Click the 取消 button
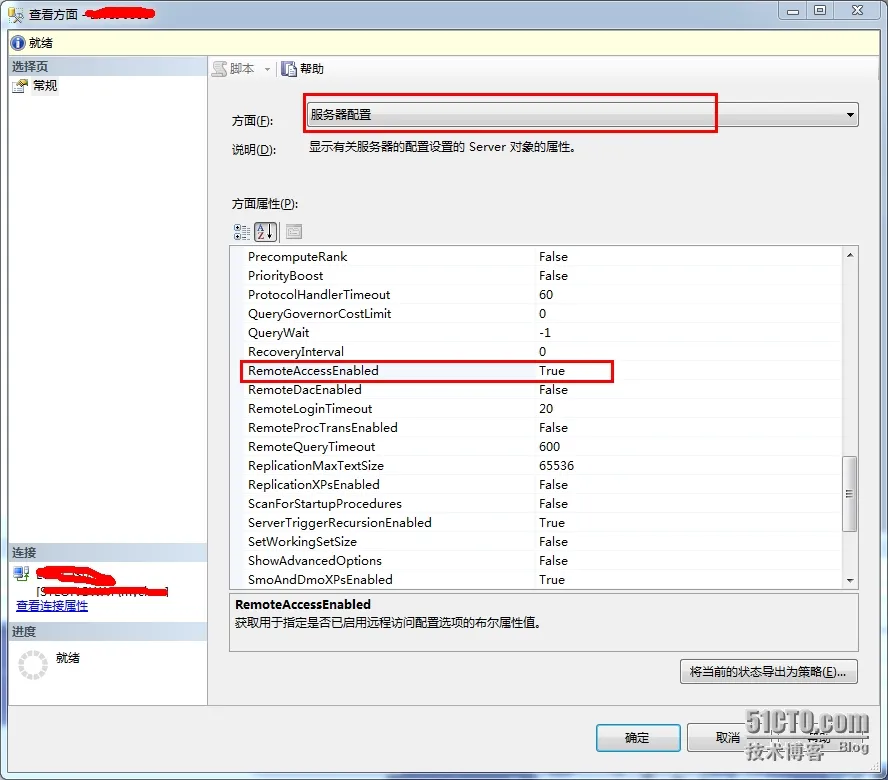The image size is (888, 780). coord(727,738)
